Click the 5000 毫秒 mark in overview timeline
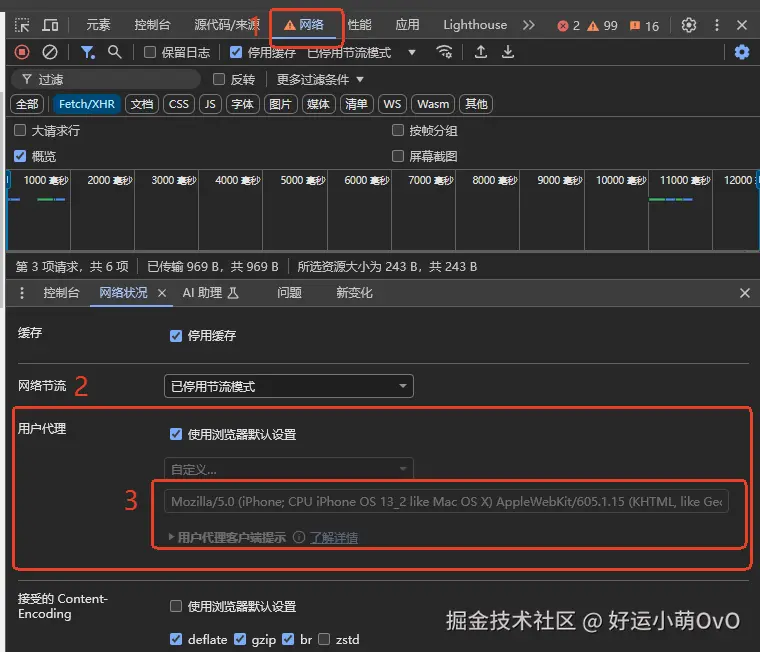Viewport: 760px width, 652px height. tap(303, 180)
